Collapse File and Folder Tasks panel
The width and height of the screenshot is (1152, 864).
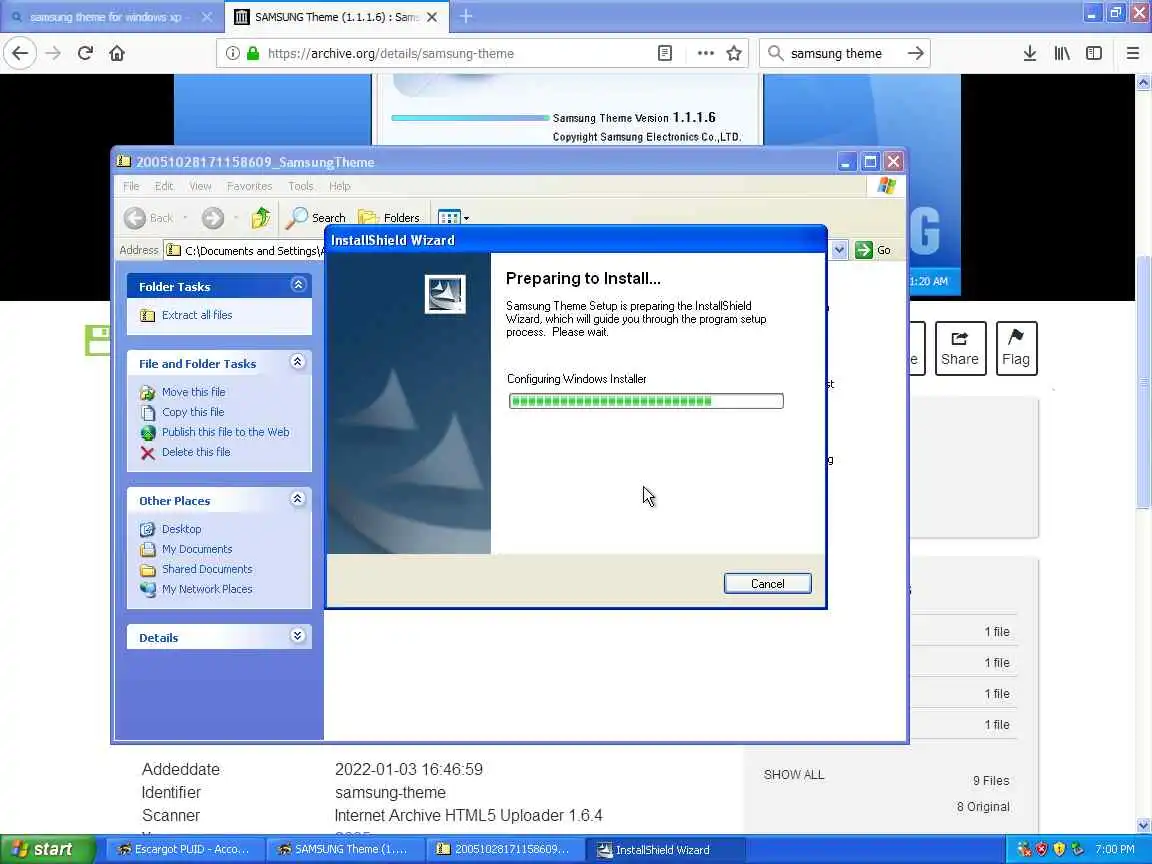click(x=298, y=361)
